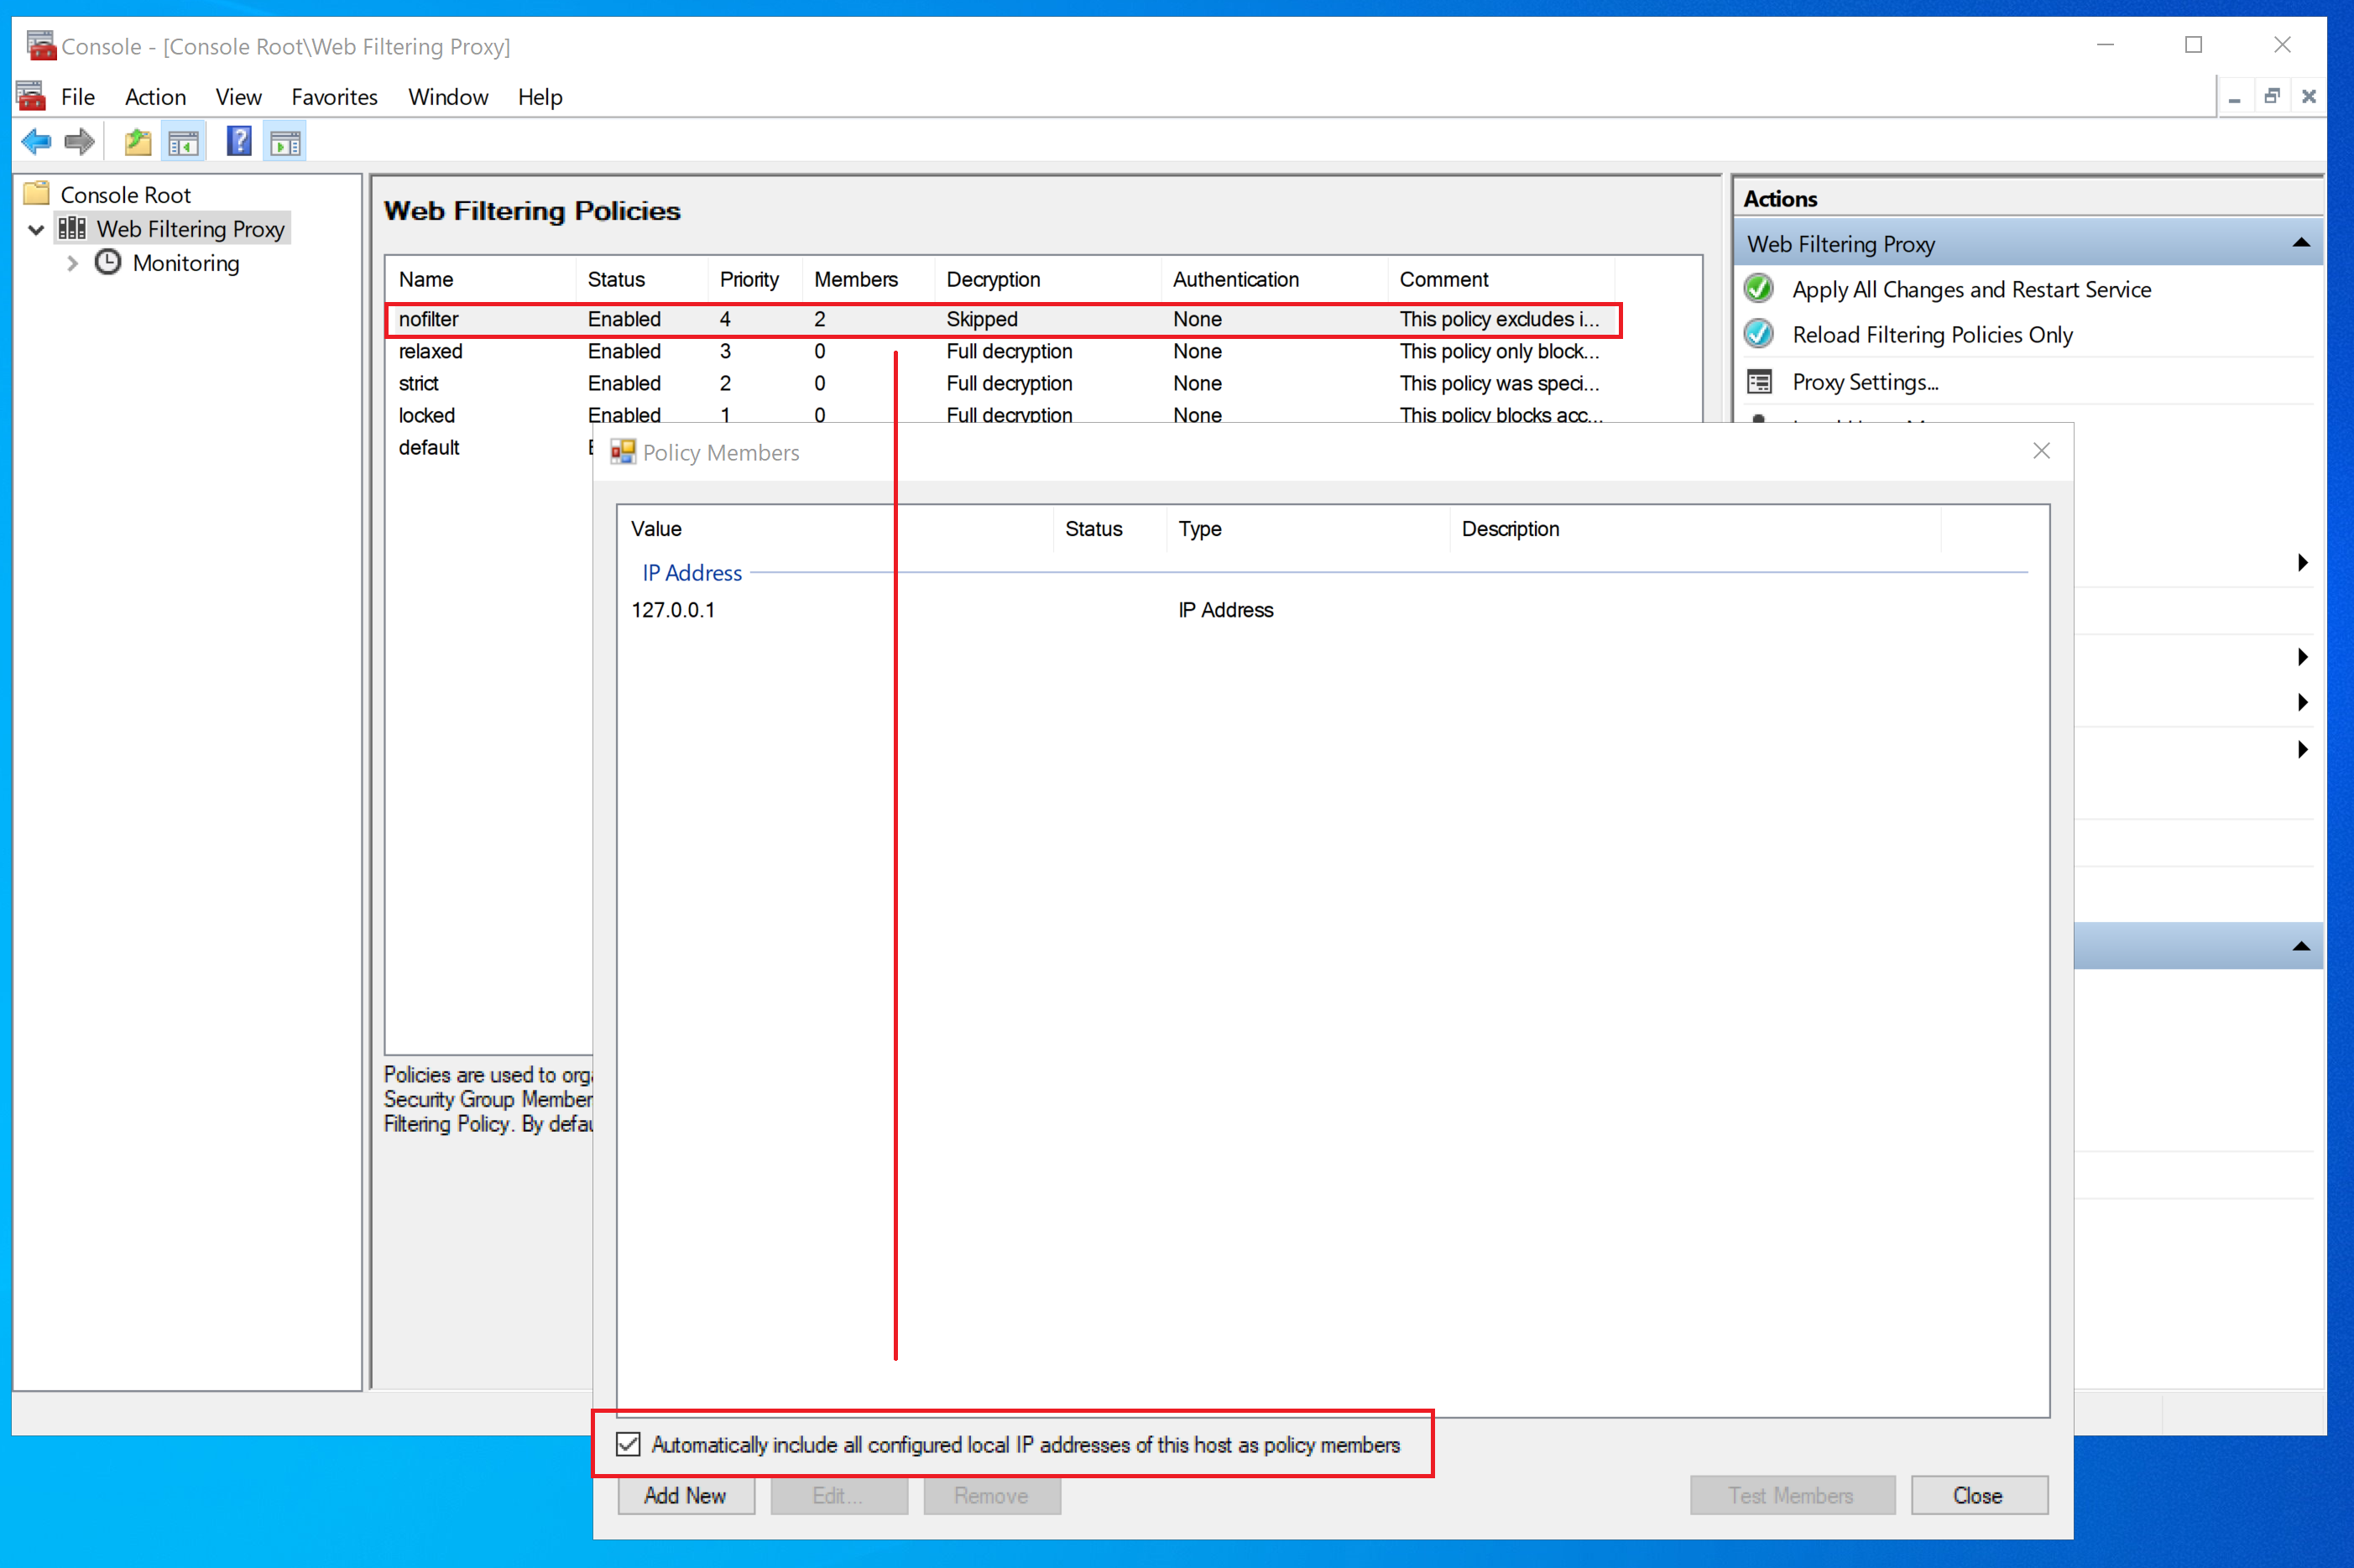Collapse the IP Address group header
The height and width of the screenshot is (1568, 2354).
click(691, 573)
